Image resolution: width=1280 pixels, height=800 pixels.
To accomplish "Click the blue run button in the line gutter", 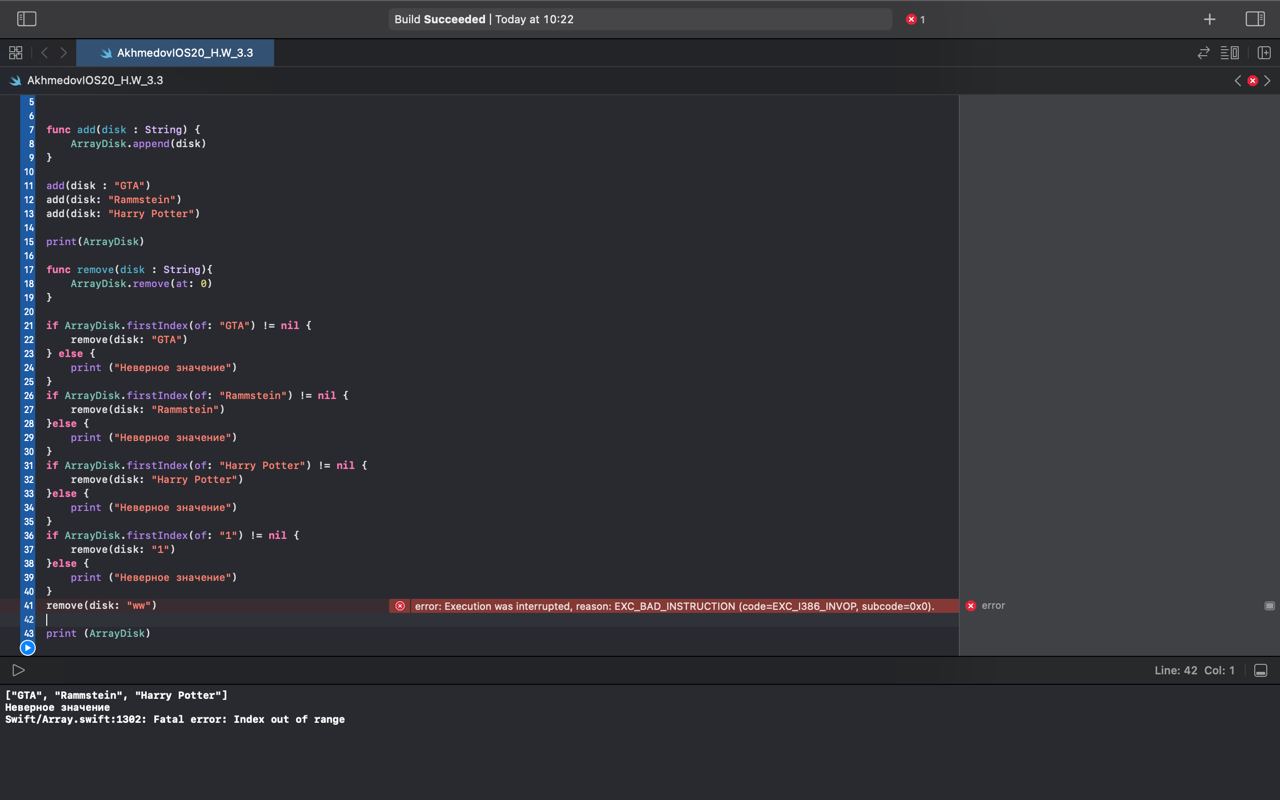I will click(28, 647).
